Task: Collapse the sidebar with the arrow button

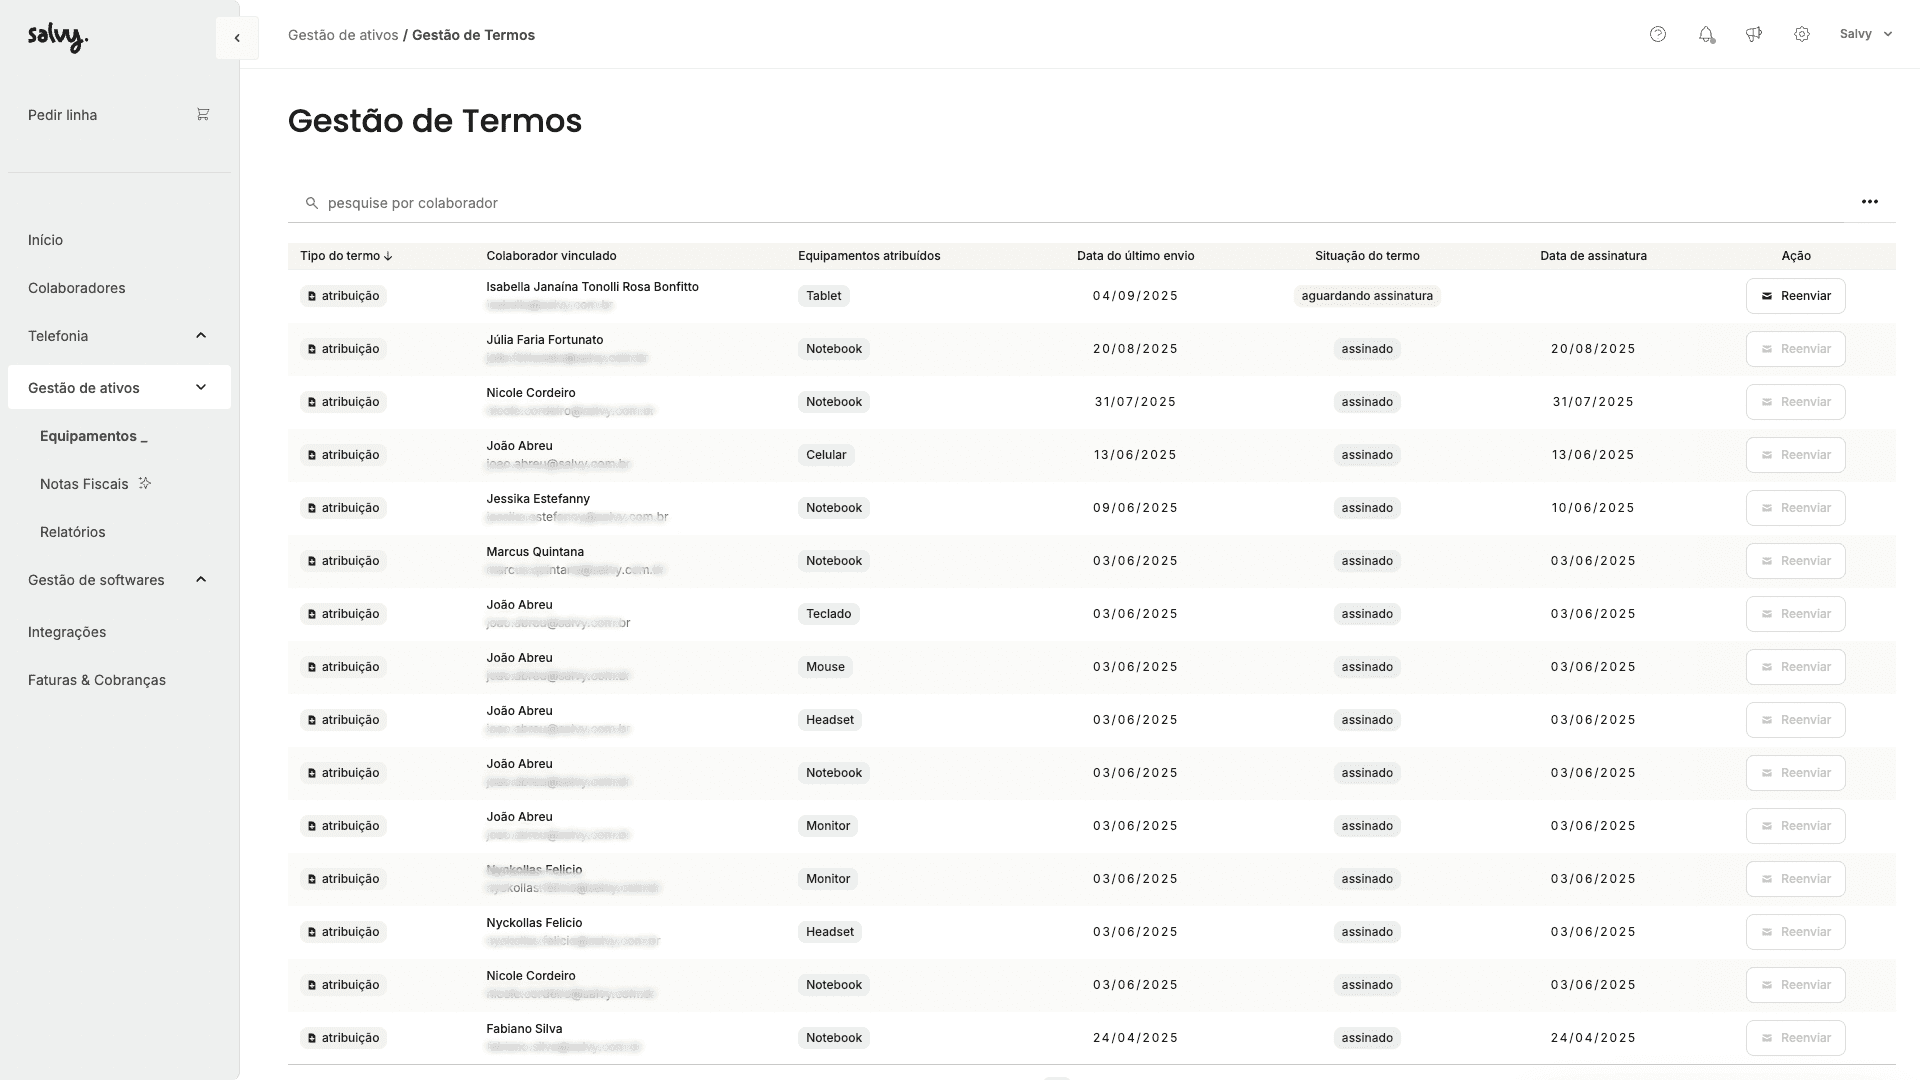Action: (x=237, y=38)
